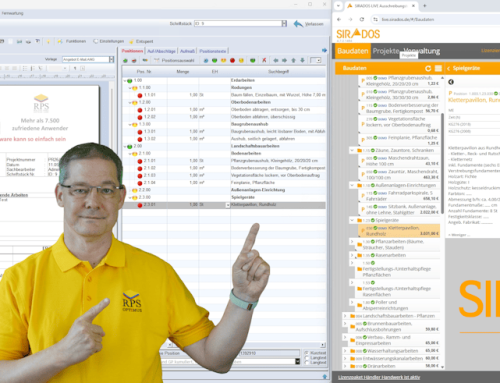Select the Maschendrahtzaun item
This screenshot has width=500, height=383.
click(399, 161)
